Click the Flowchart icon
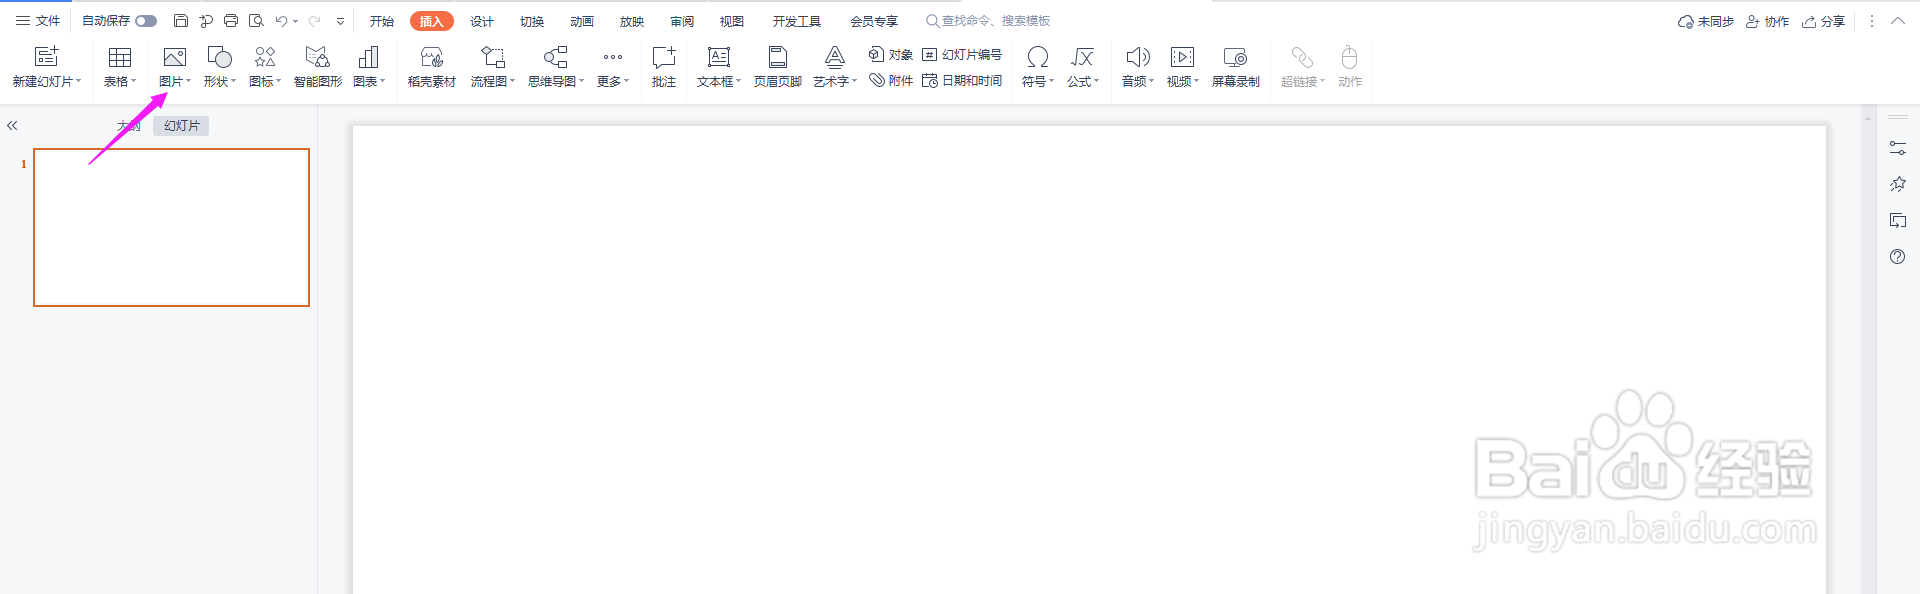1920x594 pixels. (493, 57)
